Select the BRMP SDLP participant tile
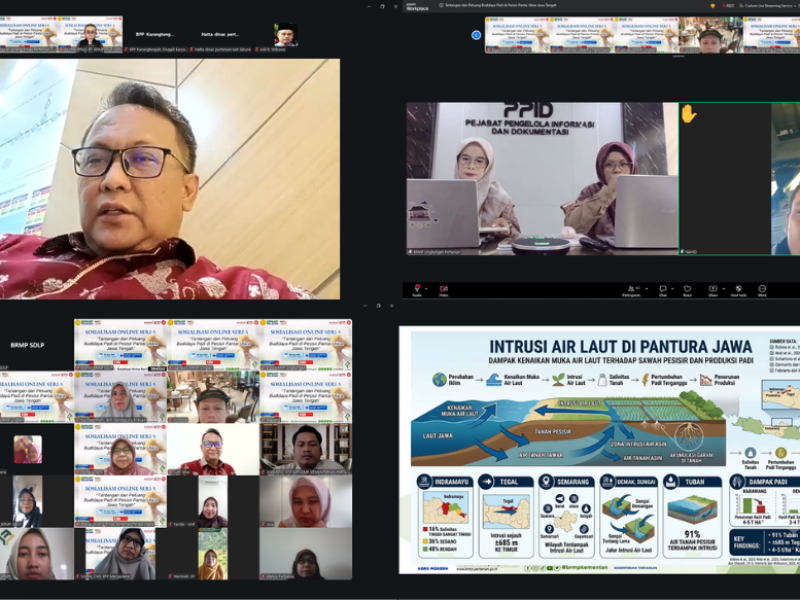800x600 pixels. tap(37, 345)
